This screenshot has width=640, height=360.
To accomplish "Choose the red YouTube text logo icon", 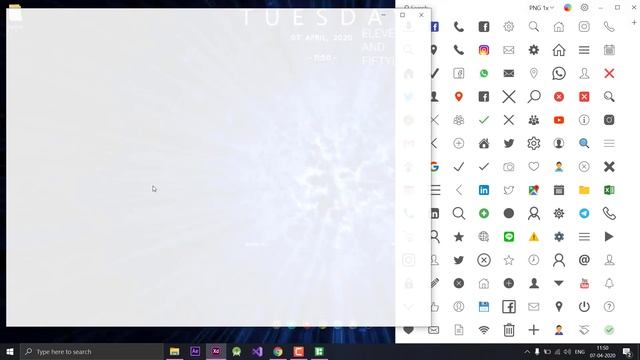I will point(584,283).
